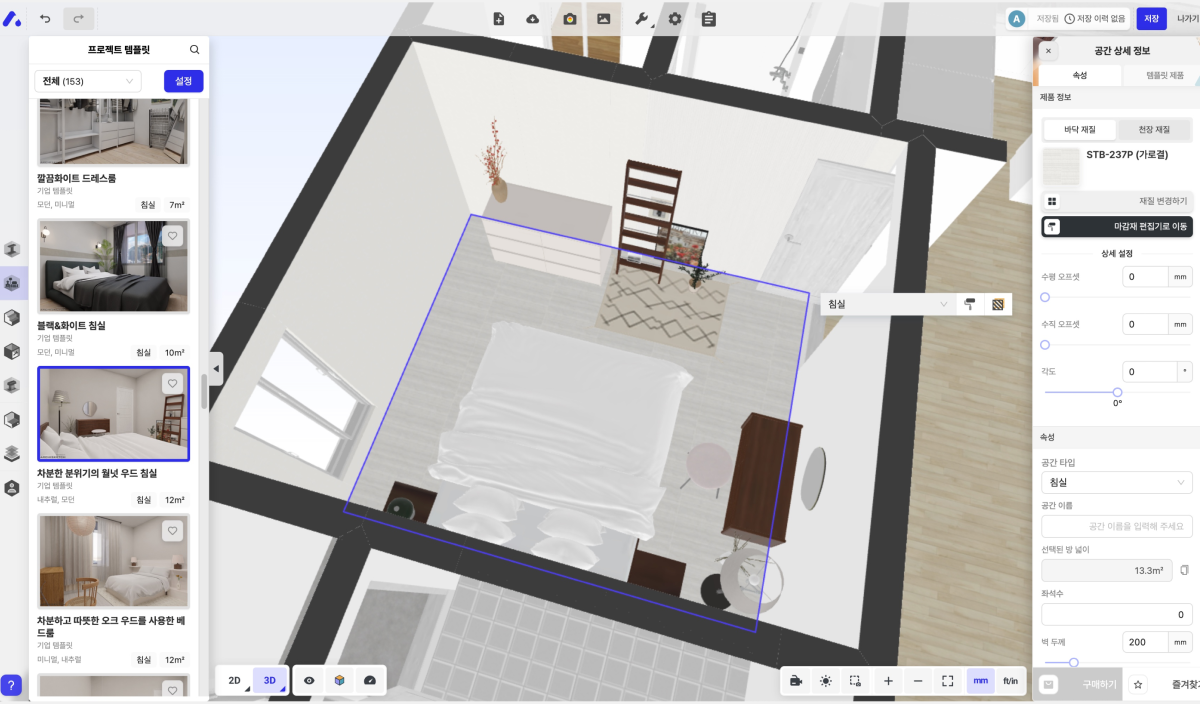Click the video camera view icon
The width and height of the screenshot is (1200, 704).
click(796, 680)
